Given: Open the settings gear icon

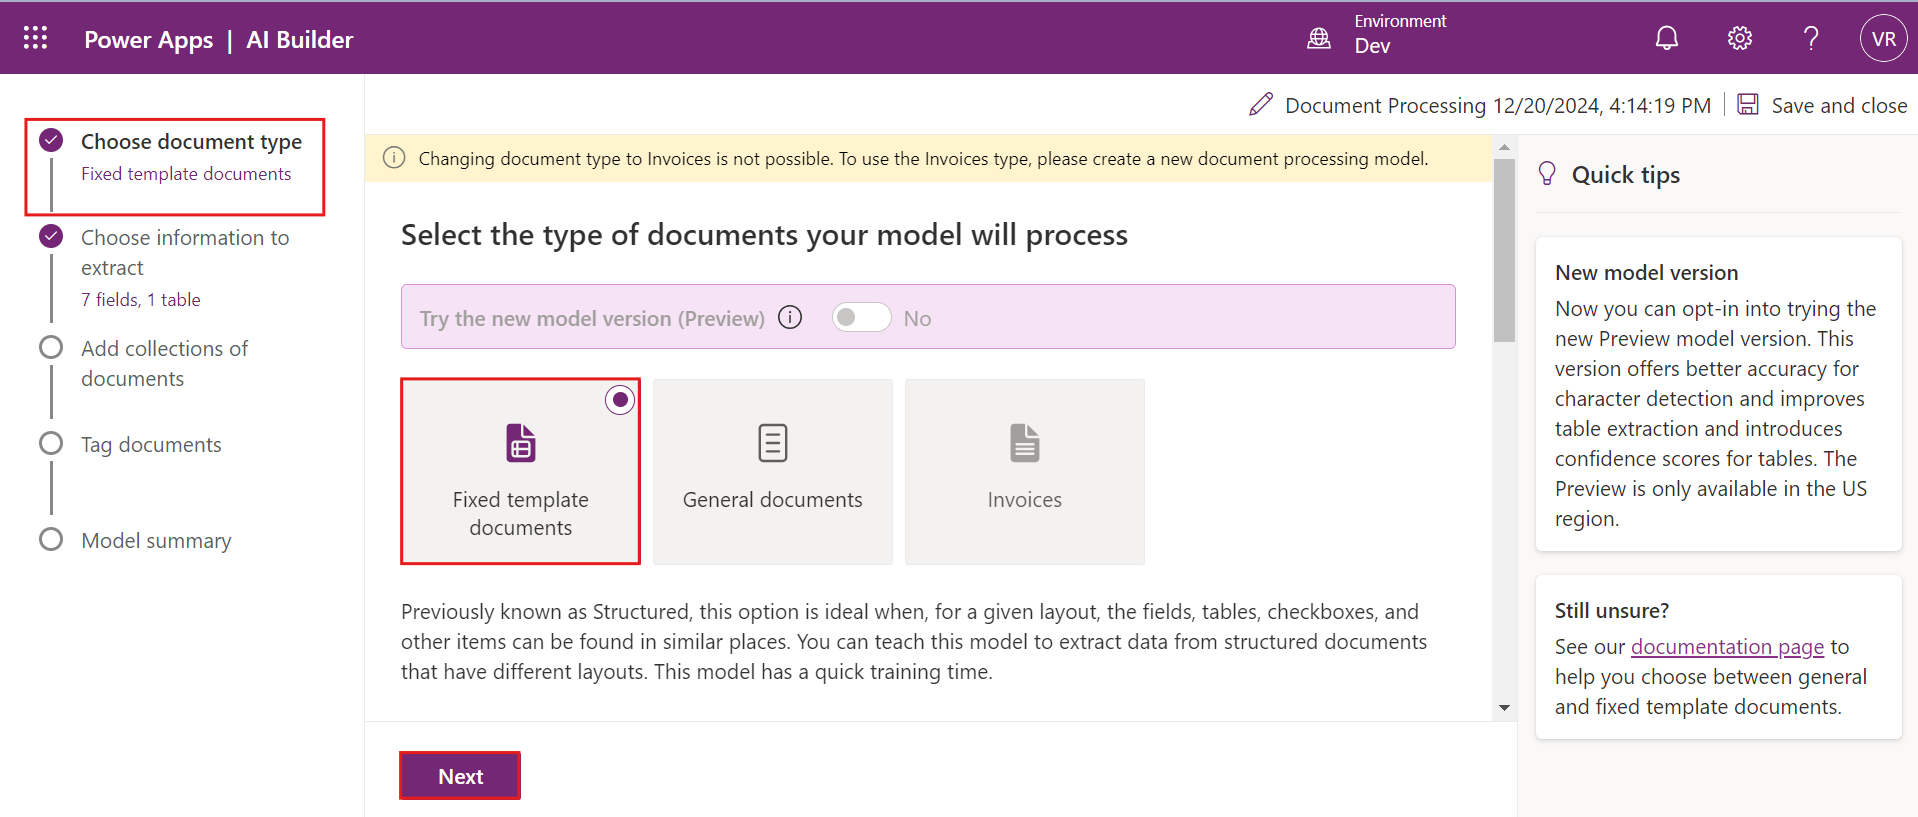Looking at the screenshot, I should click(x=1739, y=38).
